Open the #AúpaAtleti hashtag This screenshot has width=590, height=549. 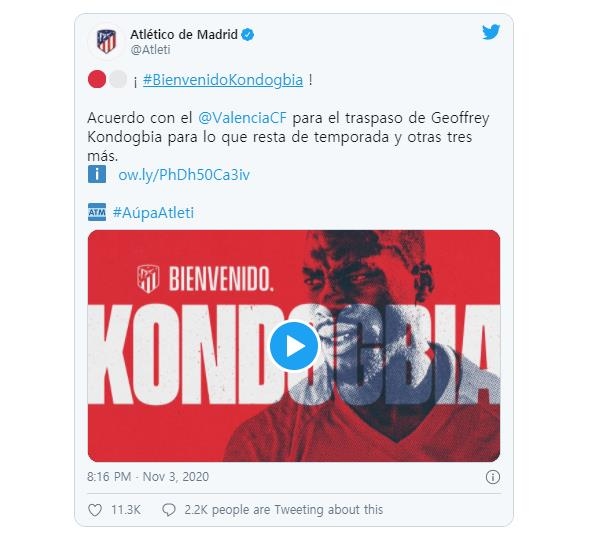pos(154,213)
